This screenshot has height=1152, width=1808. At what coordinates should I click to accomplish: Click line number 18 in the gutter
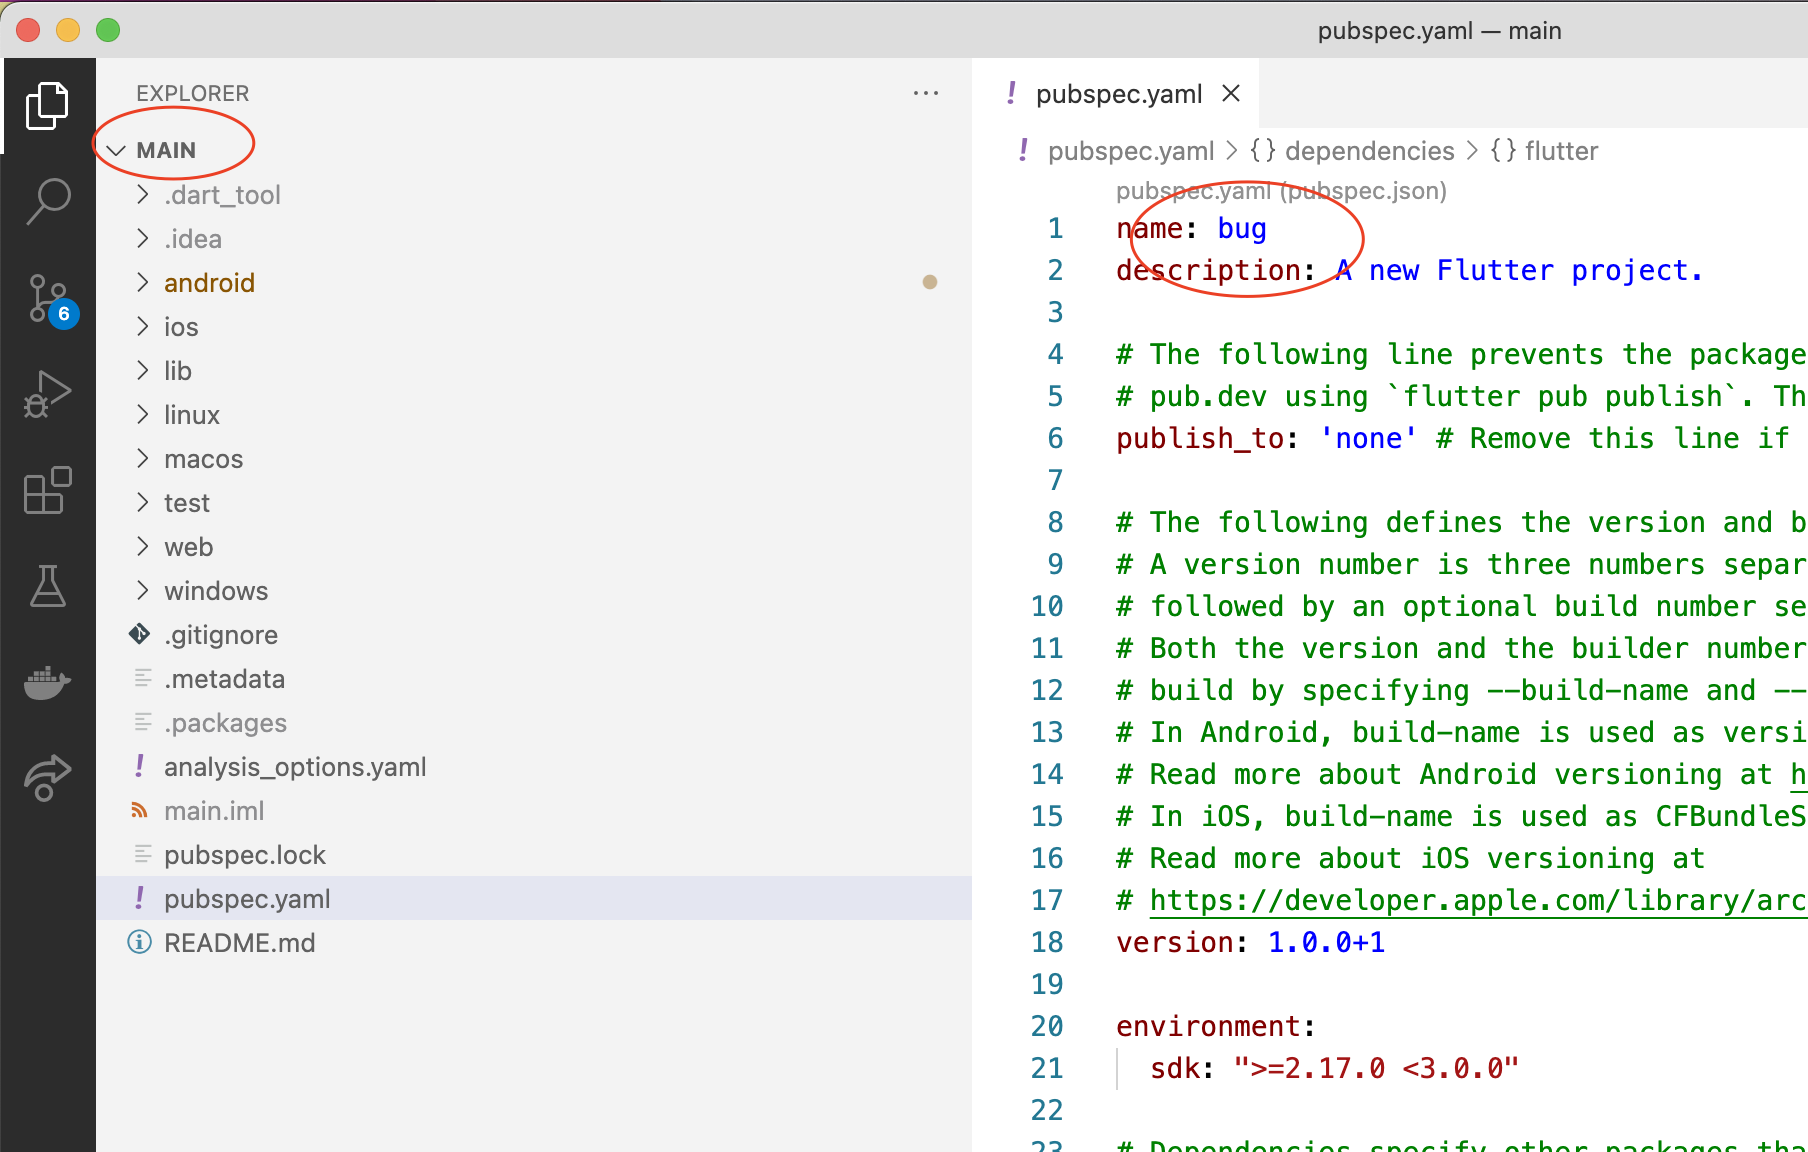(1047, 942)
